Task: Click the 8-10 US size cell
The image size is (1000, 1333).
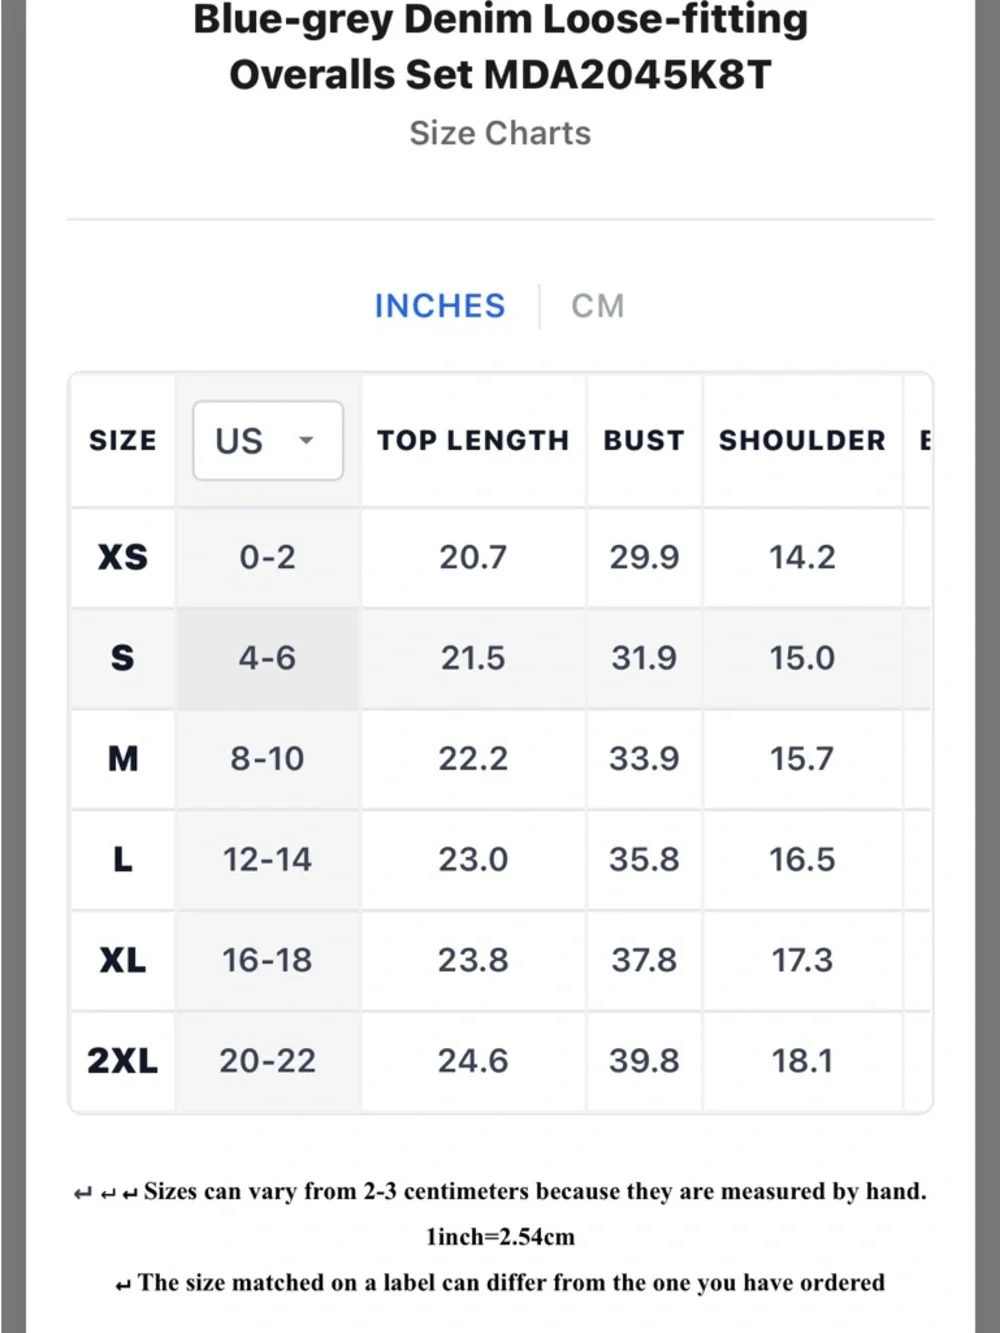Action: [x=267, y=759]
